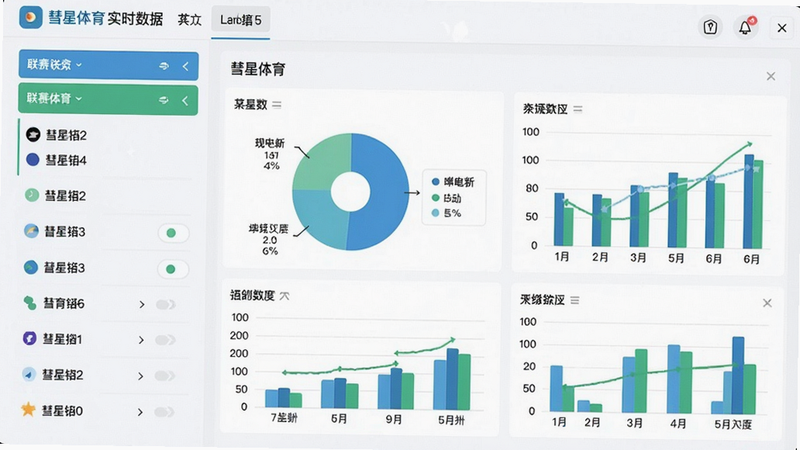Collapse the blue bar using its left chevron
The image size is (800, 450).
click(x=185, y=66)
